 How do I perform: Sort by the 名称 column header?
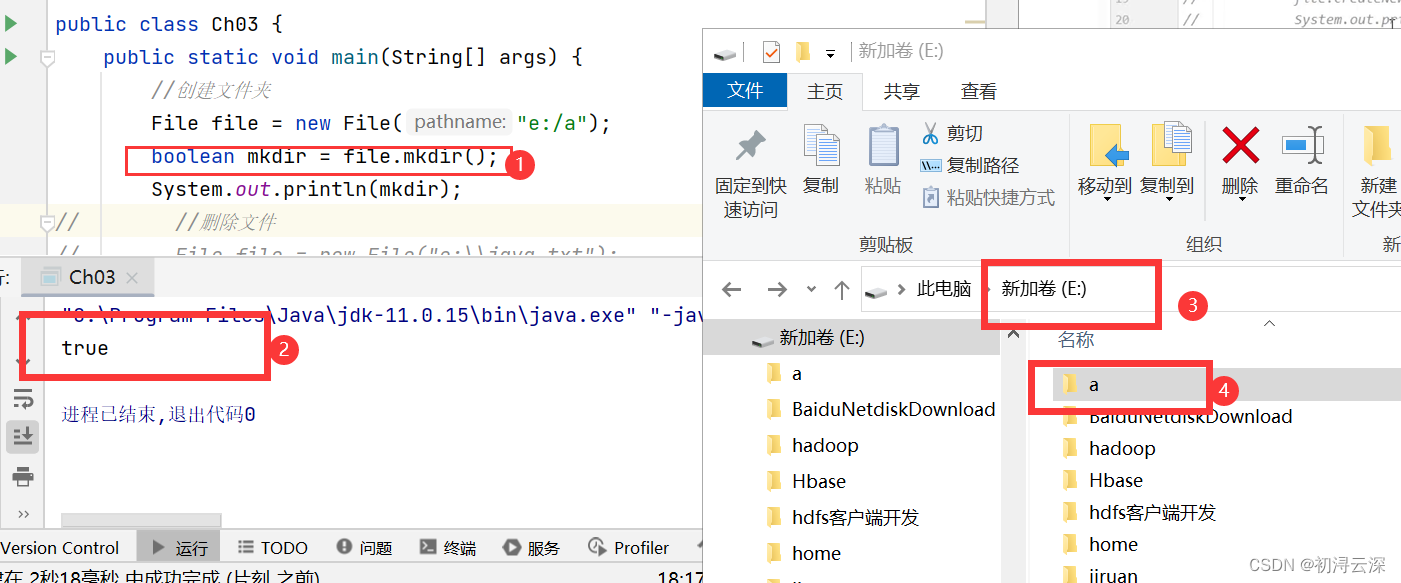click(x=1076, y=340)
